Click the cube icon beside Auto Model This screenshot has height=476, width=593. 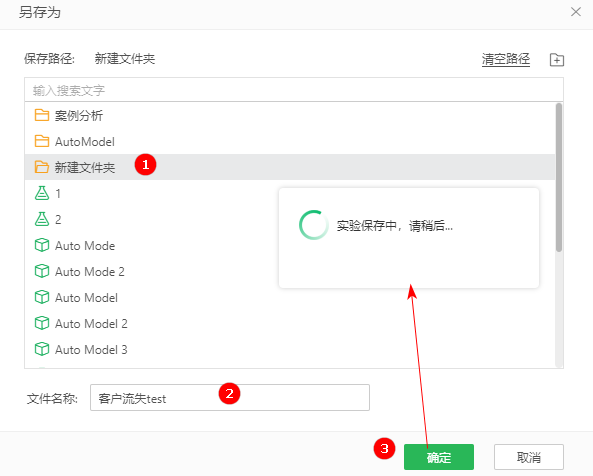tap(42, 297)
